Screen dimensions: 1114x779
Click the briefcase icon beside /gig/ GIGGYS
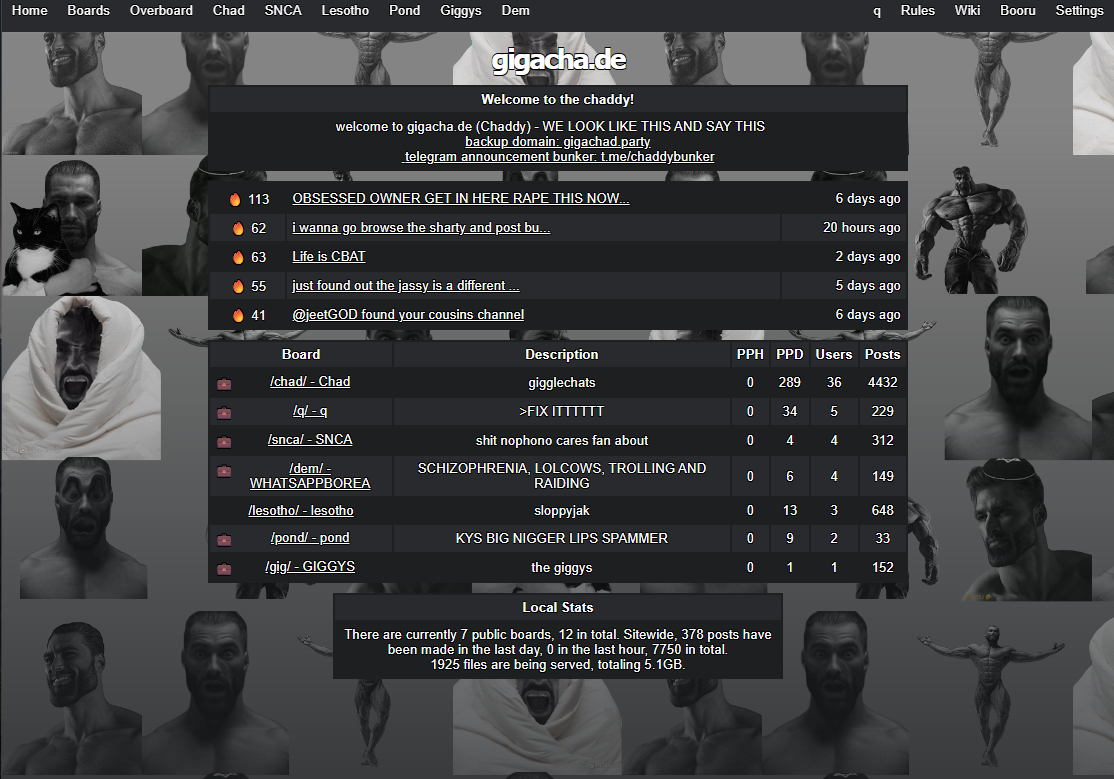[x=224, y=568]
